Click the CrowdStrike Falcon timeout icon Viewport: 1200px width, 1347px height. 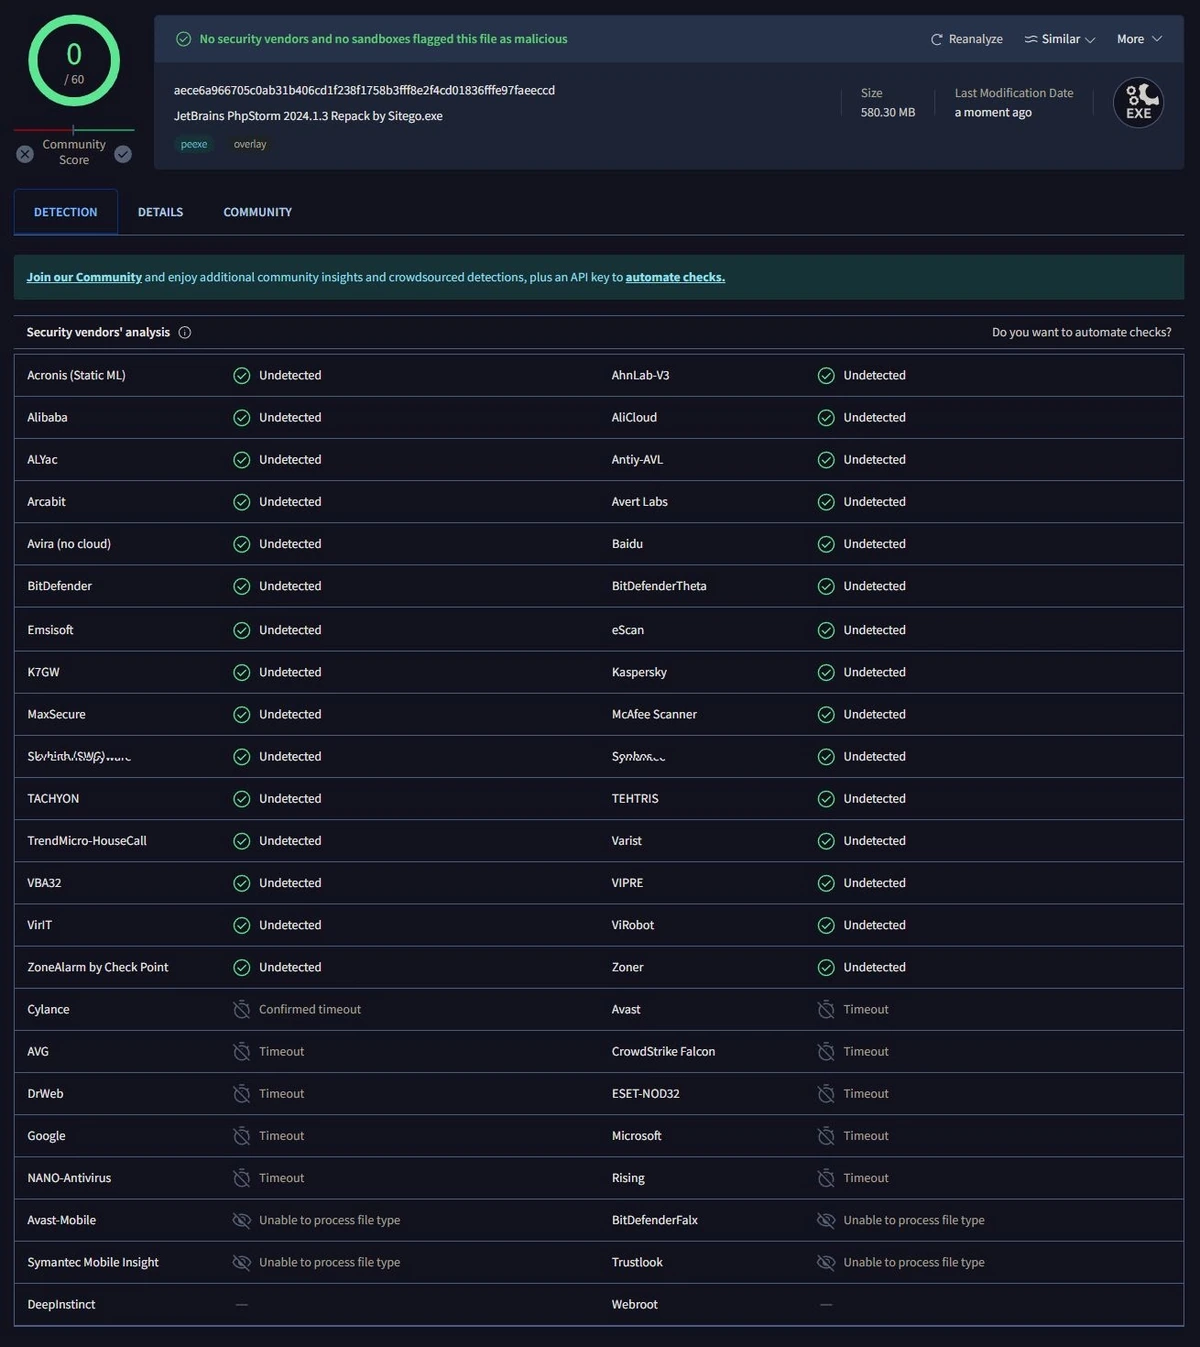826,1052
